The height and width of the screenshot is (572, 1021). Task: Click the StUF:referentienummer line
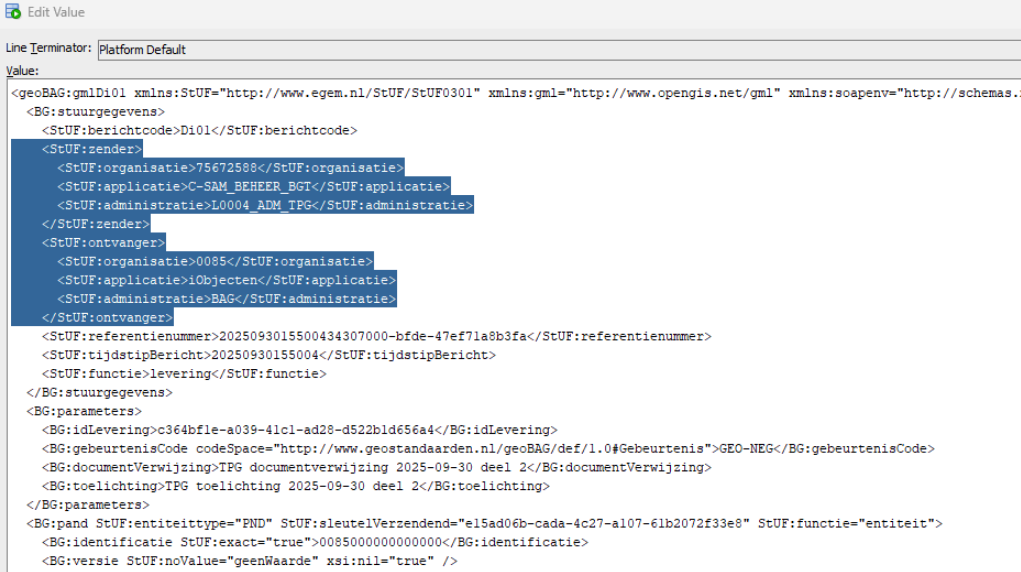377,337
